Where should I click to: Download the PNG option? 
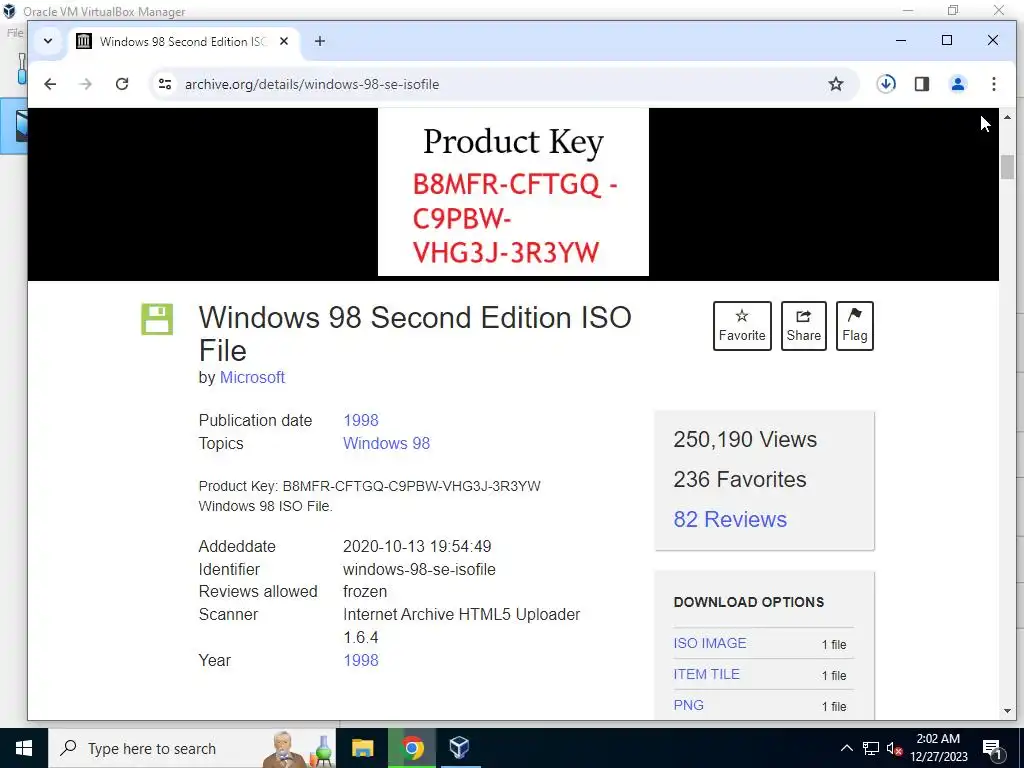pyautogui.click(x=688, y=705)
